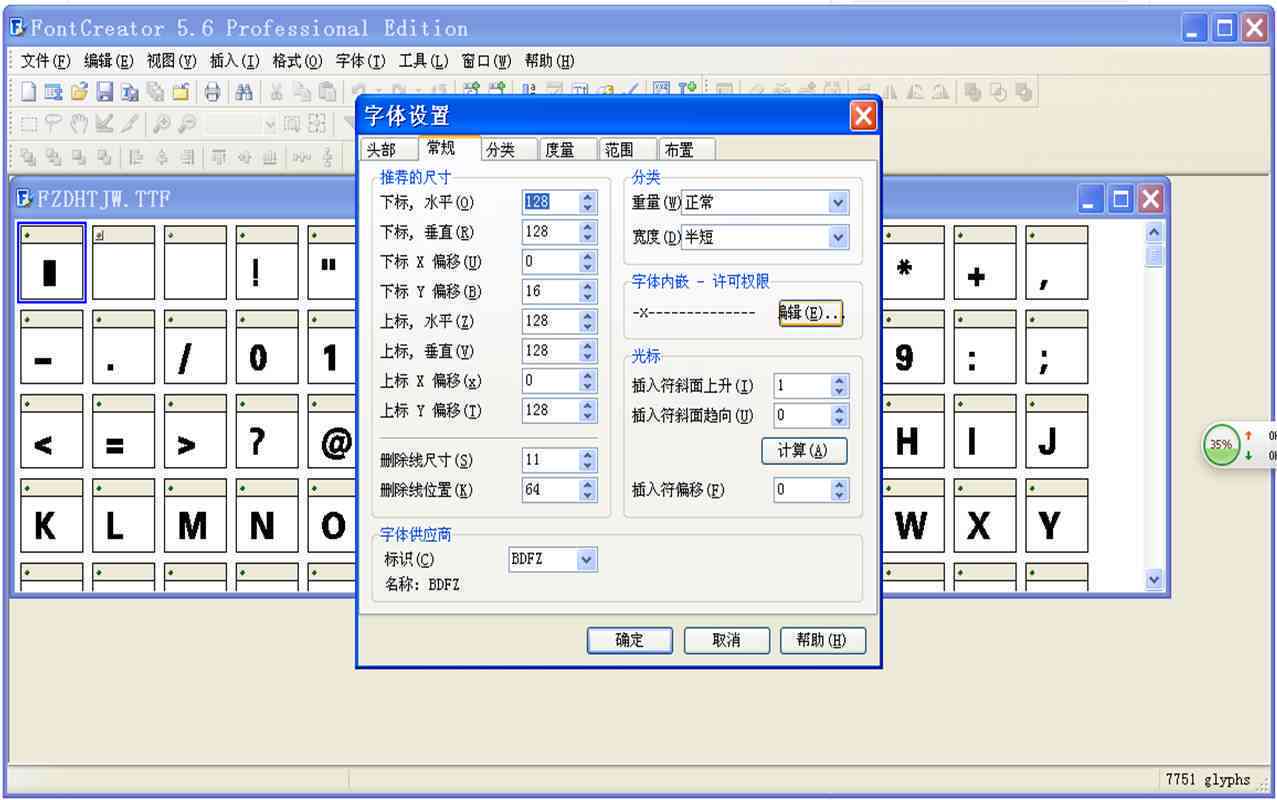The image size is (1277, 800).
Task: Close the 字体设置 dialog
Action: [863, 116]
